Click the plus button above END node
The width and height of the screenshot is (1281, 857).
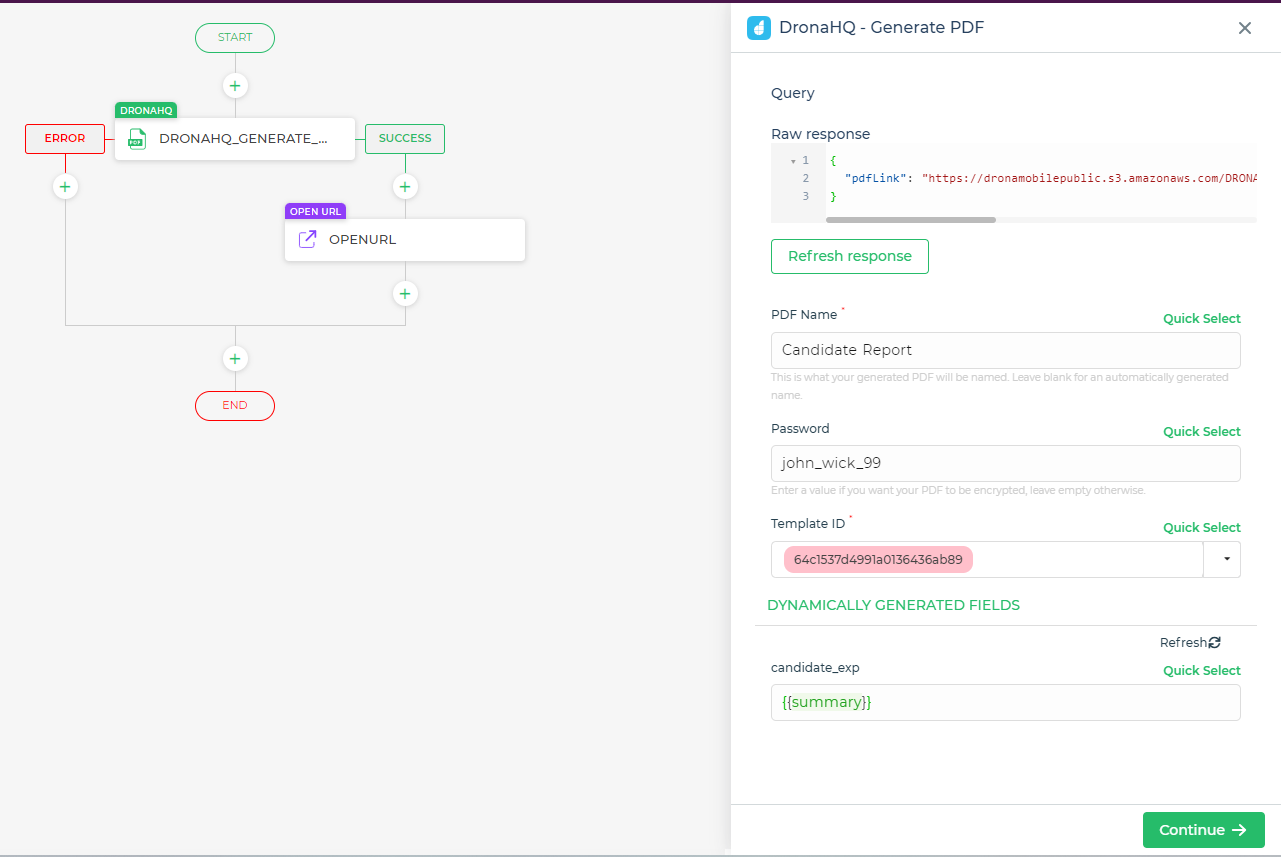point(235,358)
